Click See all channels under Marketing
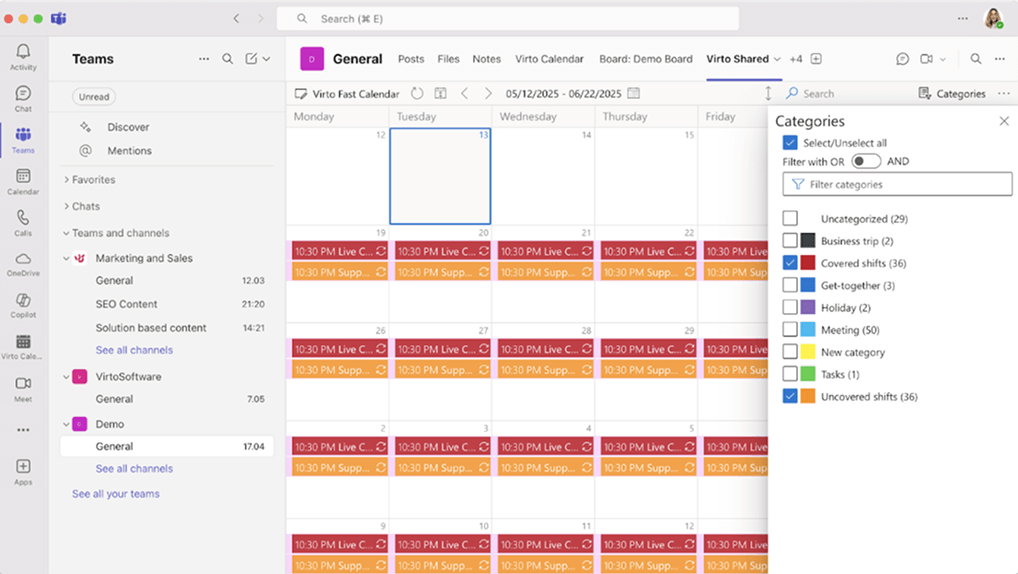Image resolution: width=1018 pixels, height=574 pixels. (x=134, y=350)
